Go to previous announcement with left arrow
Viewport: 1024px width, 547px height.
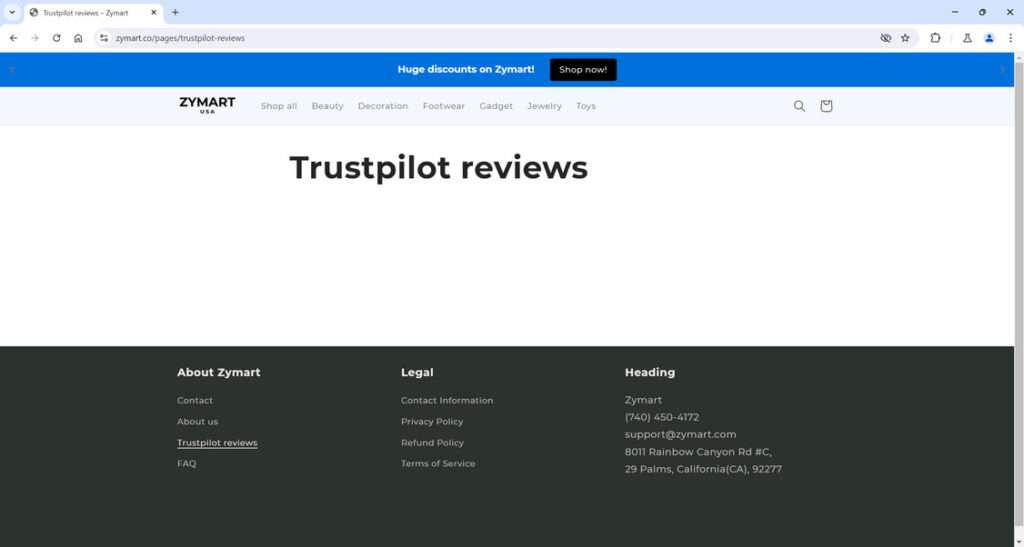point(12,70)
